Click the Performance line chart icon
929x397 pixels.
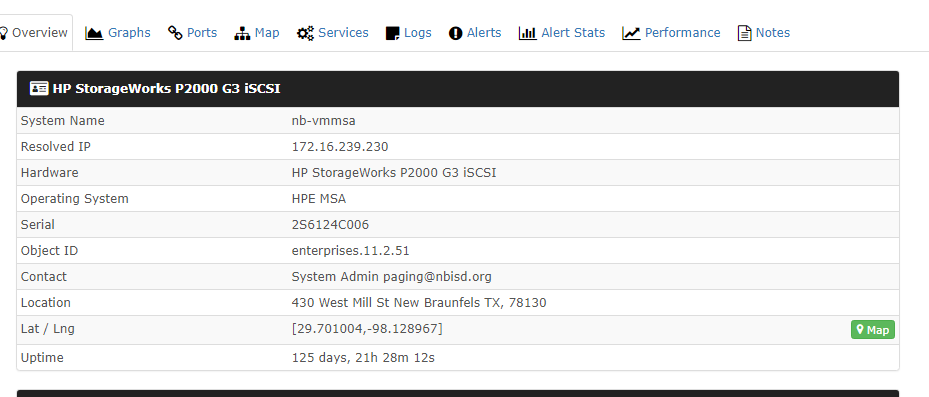click(x=631, y=33)
